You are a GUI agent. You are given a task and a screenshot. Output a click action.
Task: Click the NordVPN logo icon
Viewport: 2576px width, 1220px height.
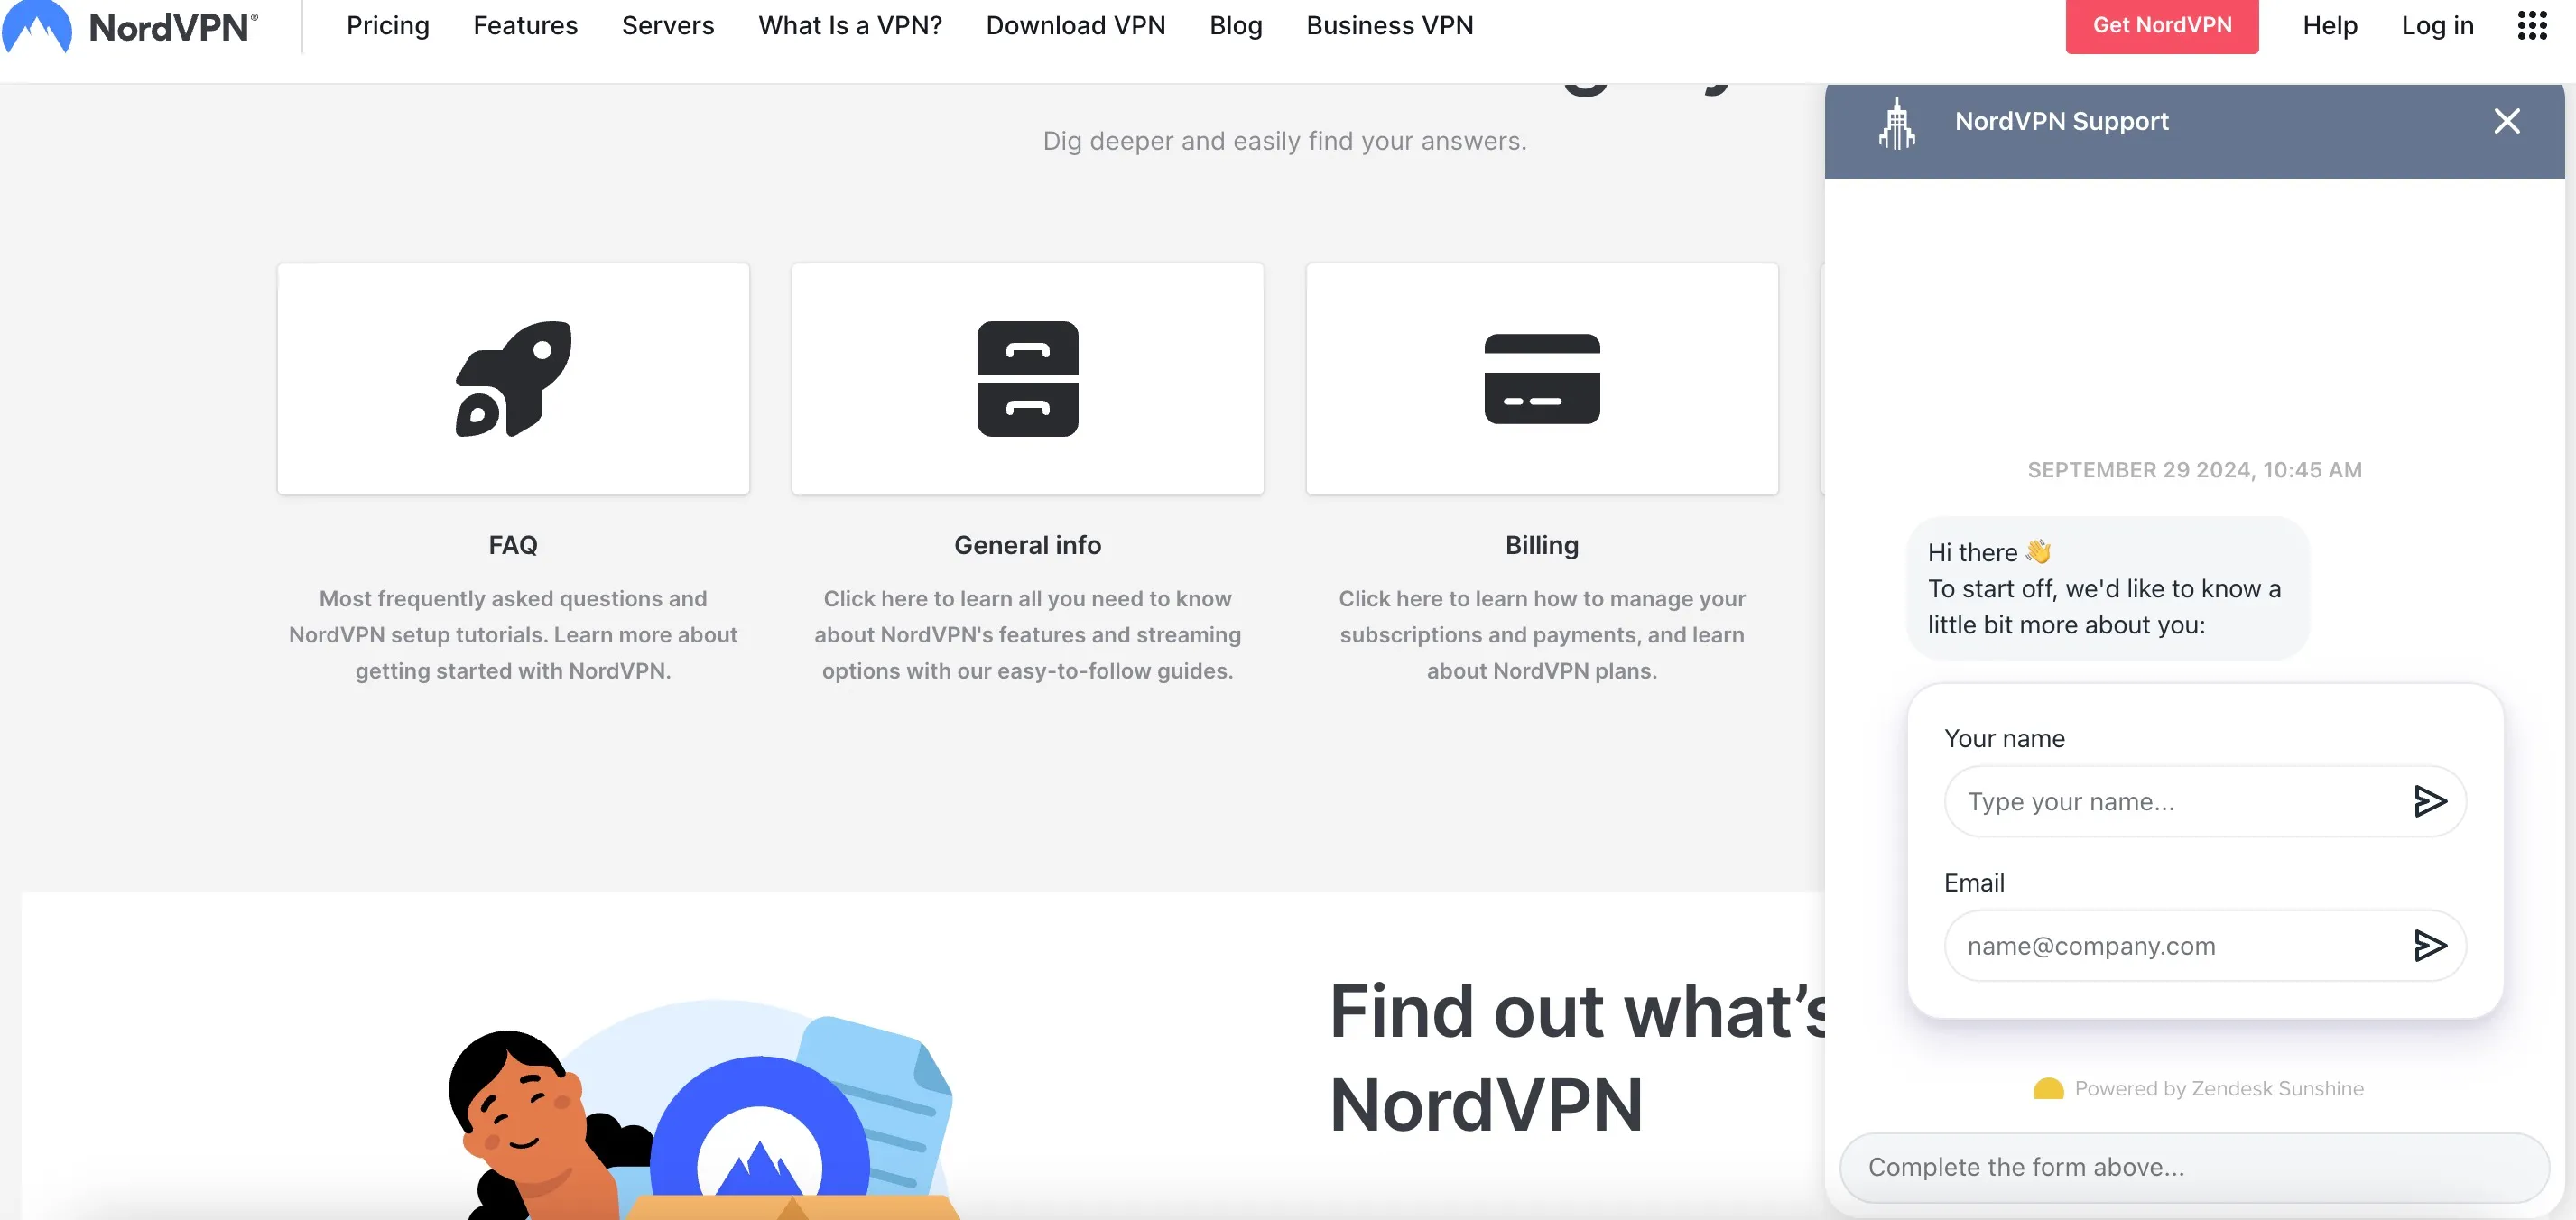pos(36,26)
